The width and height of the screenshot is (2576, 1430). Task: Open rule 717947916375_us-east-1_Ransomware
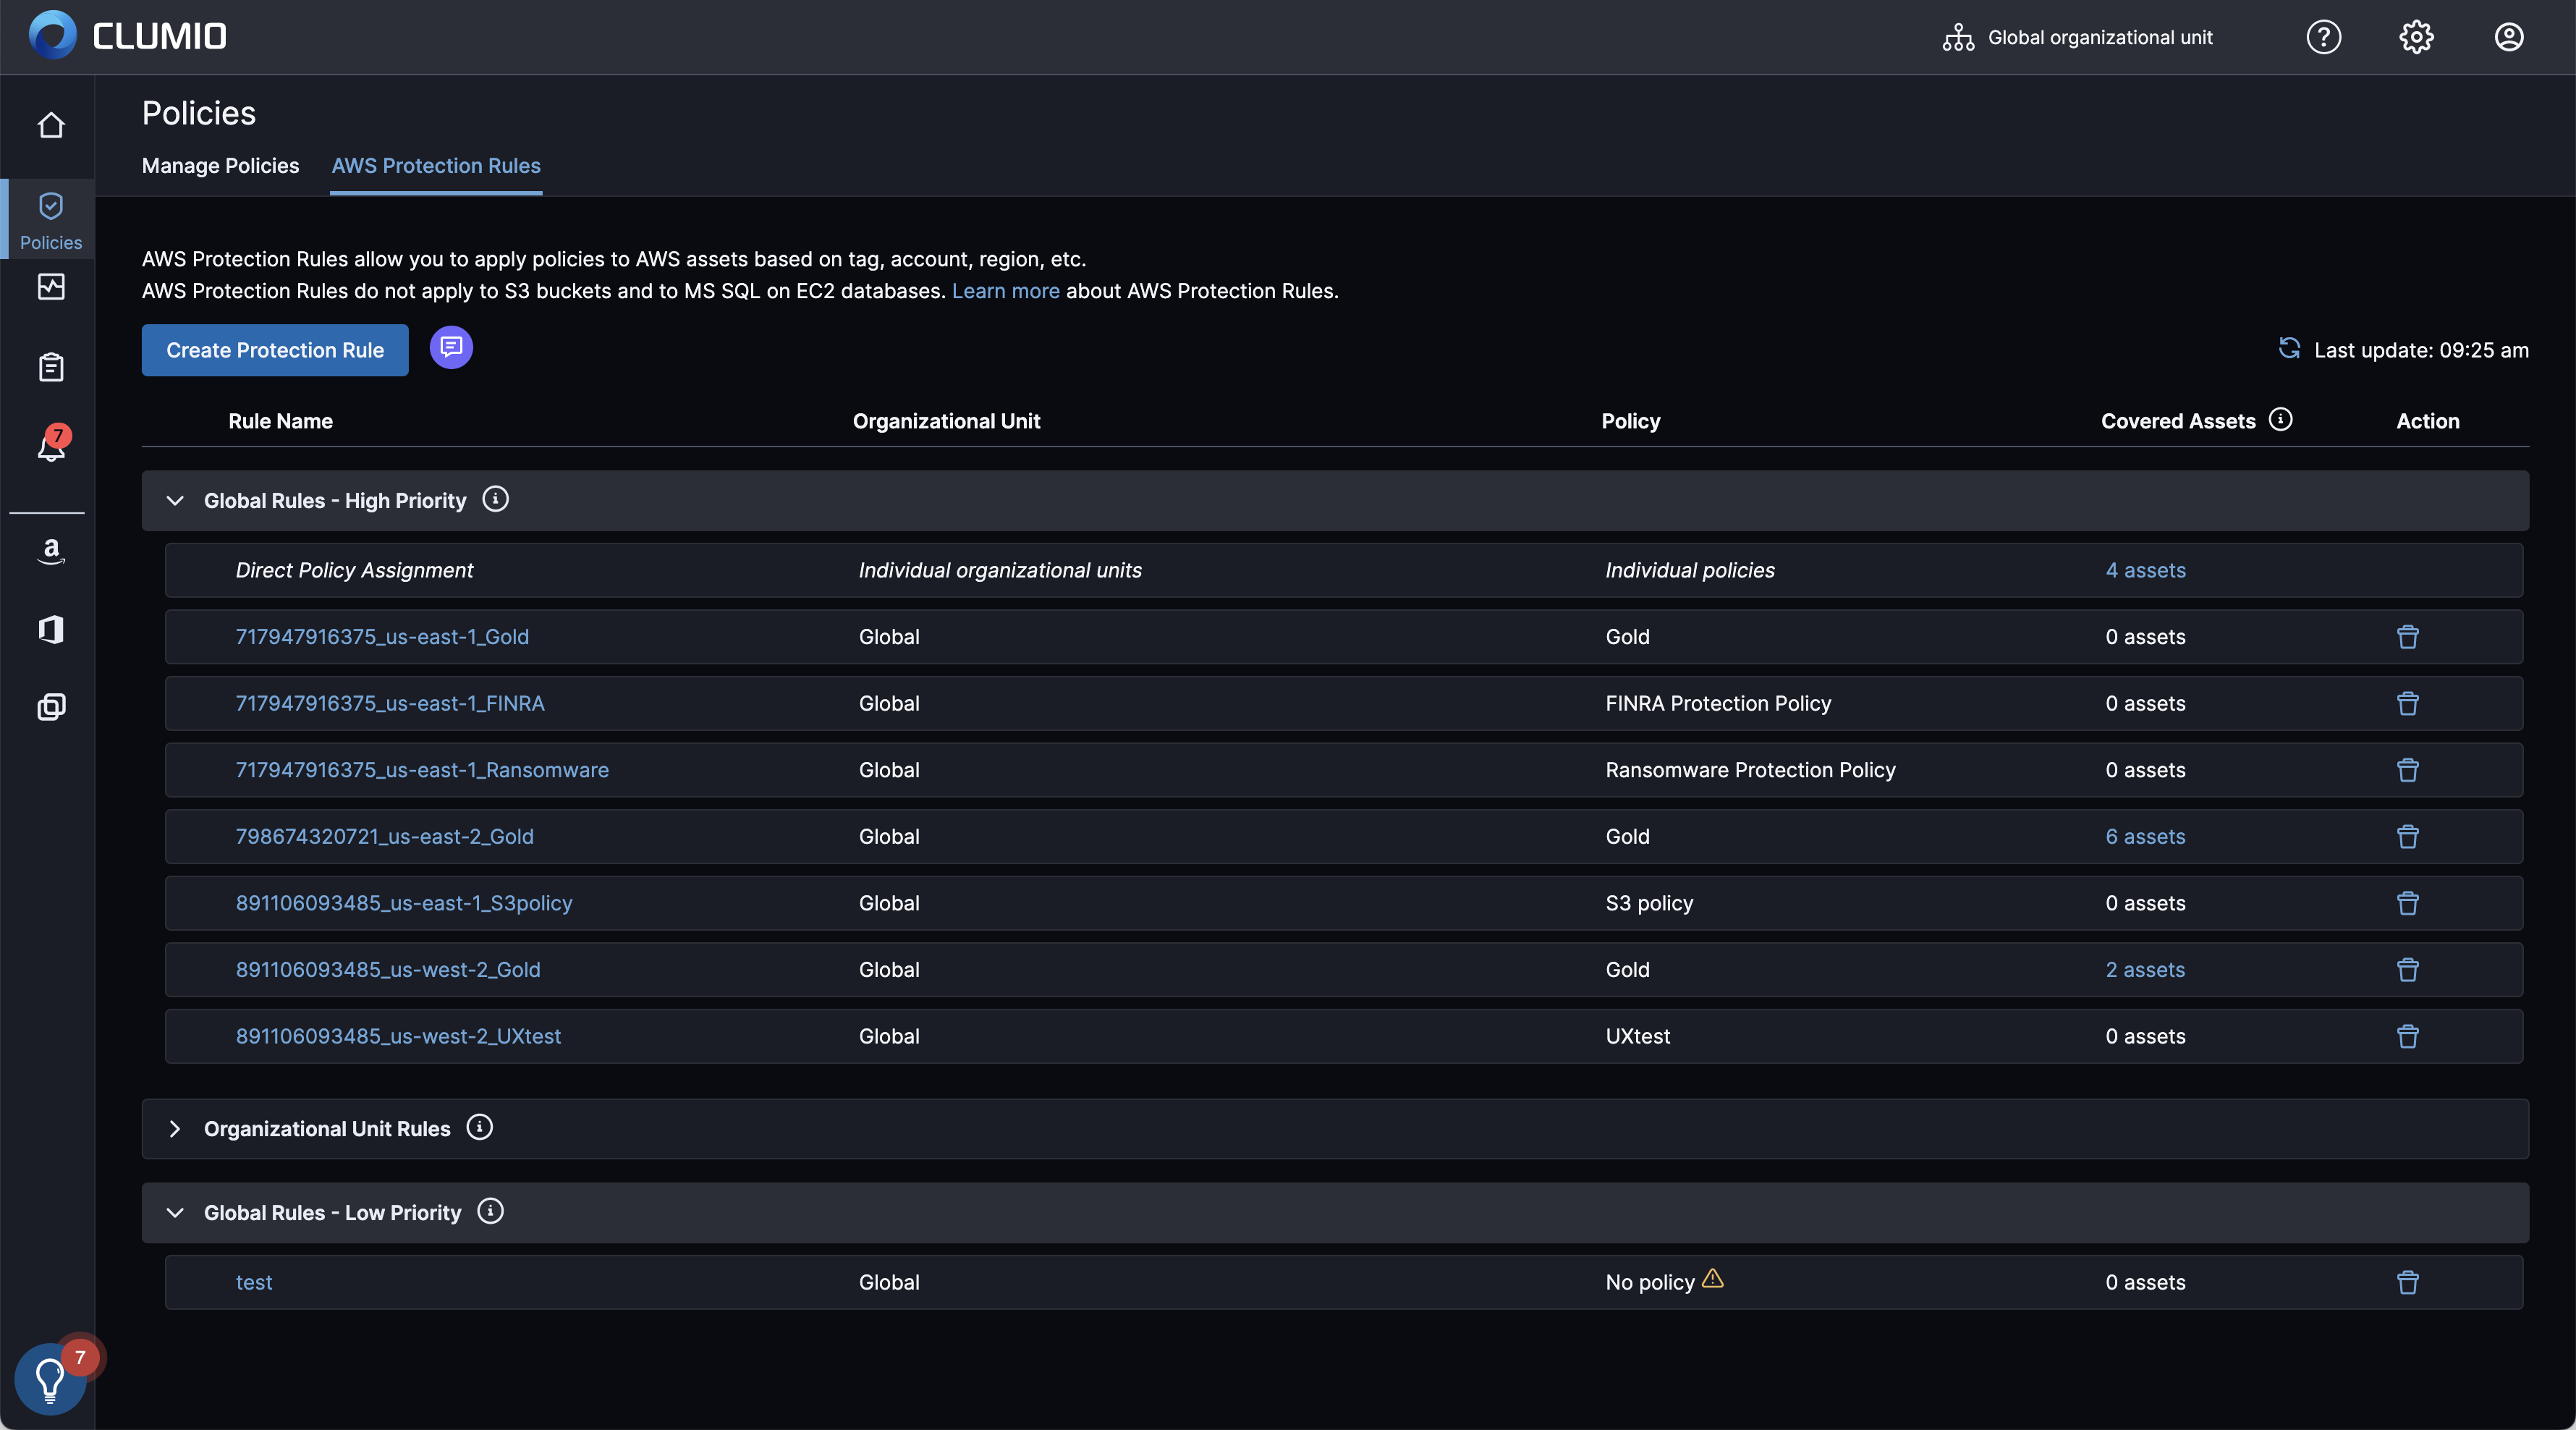tap(422, 770)
